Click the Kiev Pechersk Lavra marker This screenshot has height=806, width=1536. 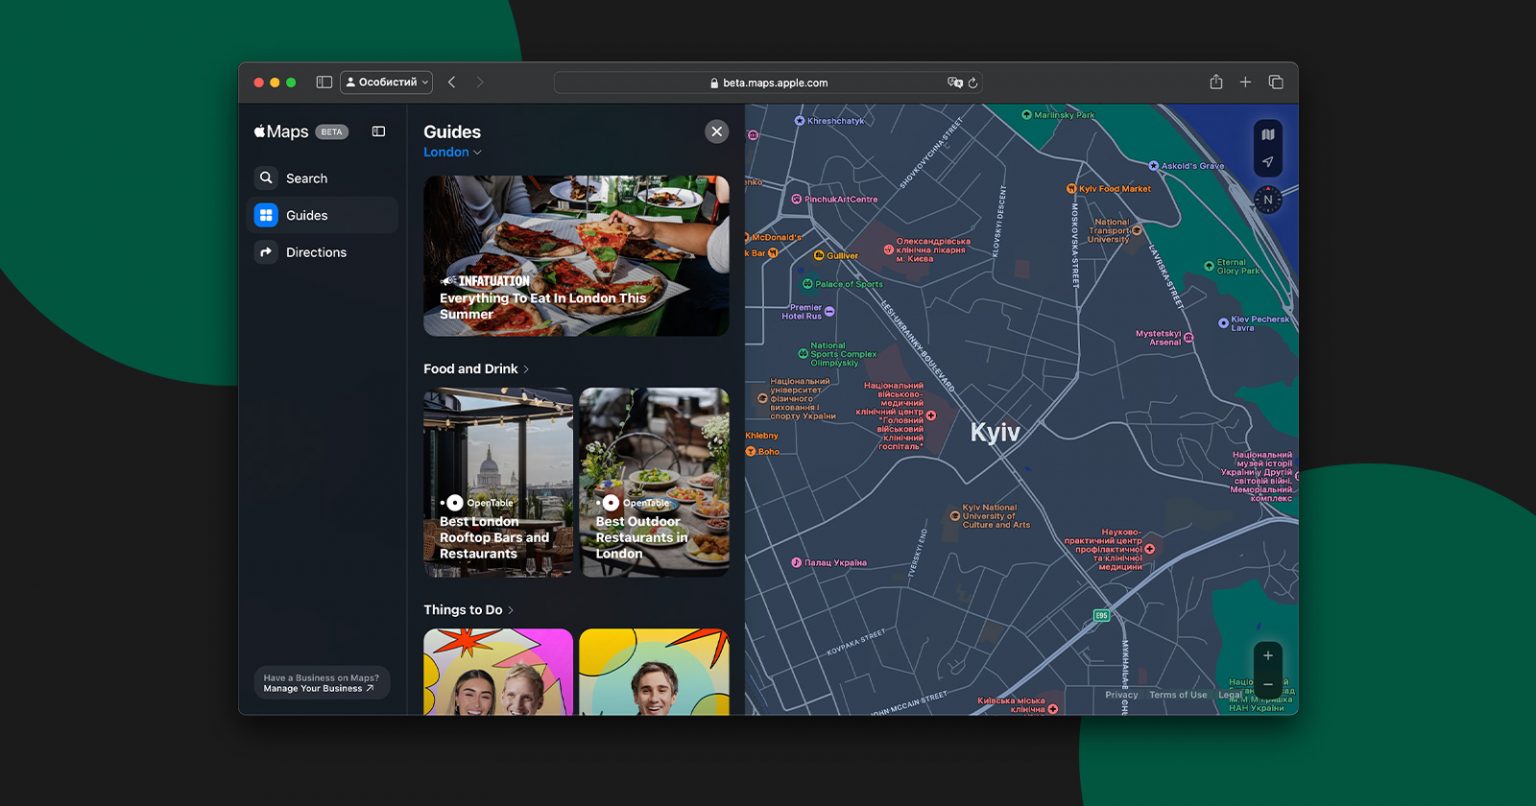tap(1223, 323)
